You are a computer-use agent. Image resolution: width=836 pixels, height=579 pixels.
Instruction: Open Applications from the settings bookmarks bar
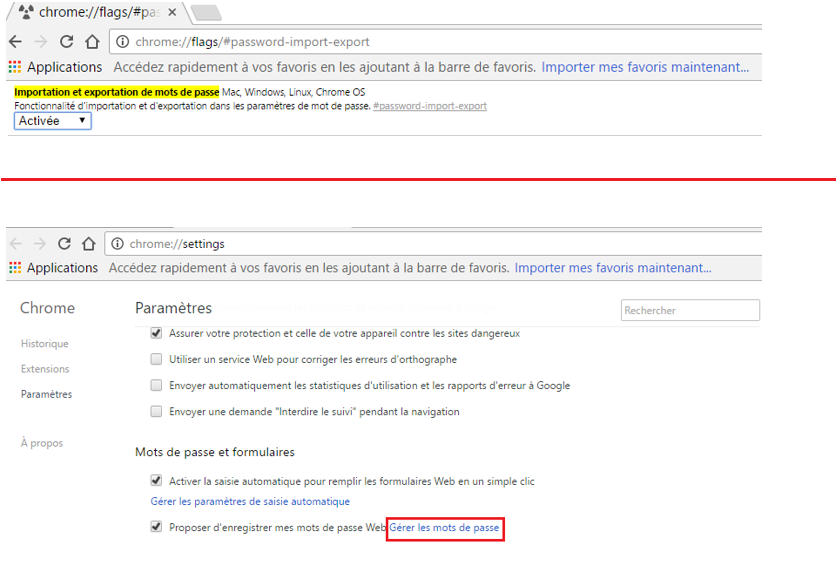click(x=57, y=268)
